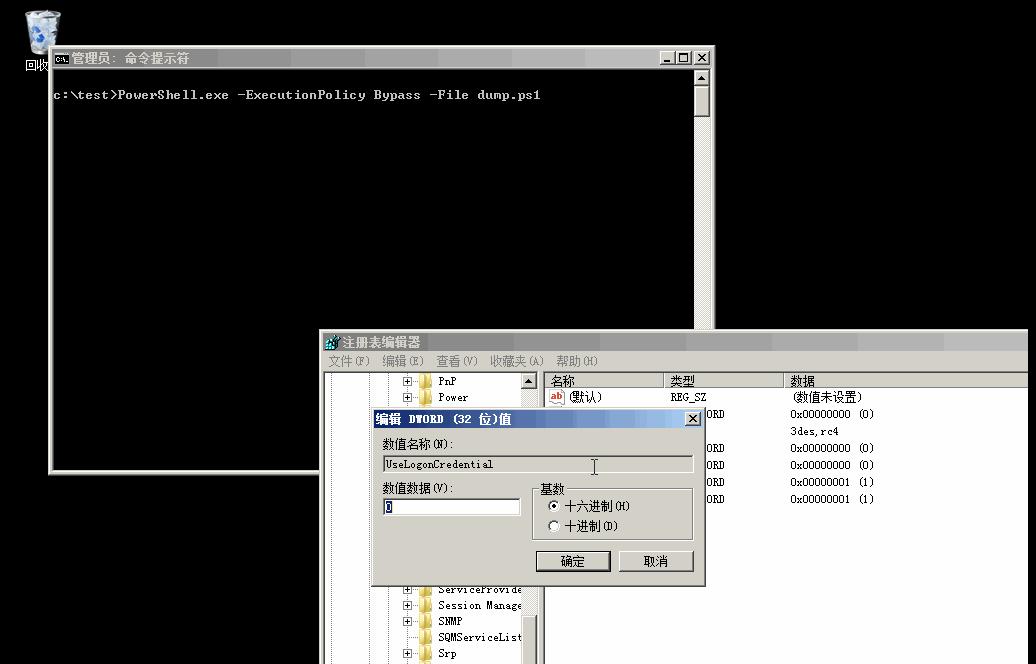
Task: Expand the PnP tree node
Action: [x=407, y=381]
